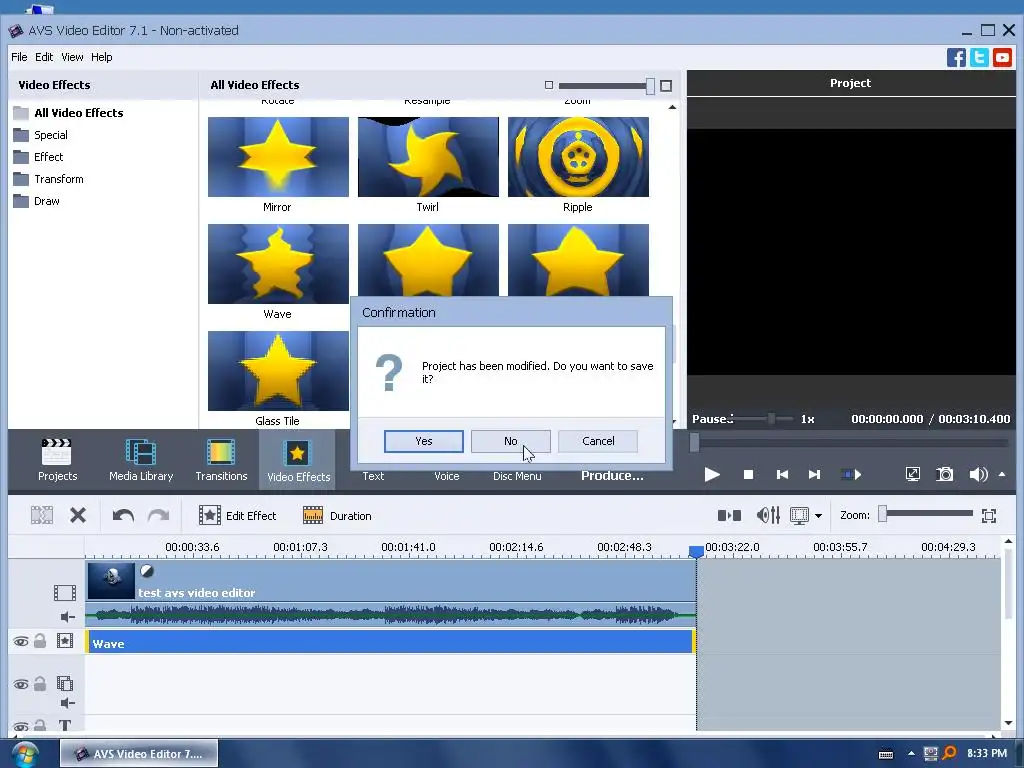Toggle visibility of the video effects track

(x=21, y=641)
